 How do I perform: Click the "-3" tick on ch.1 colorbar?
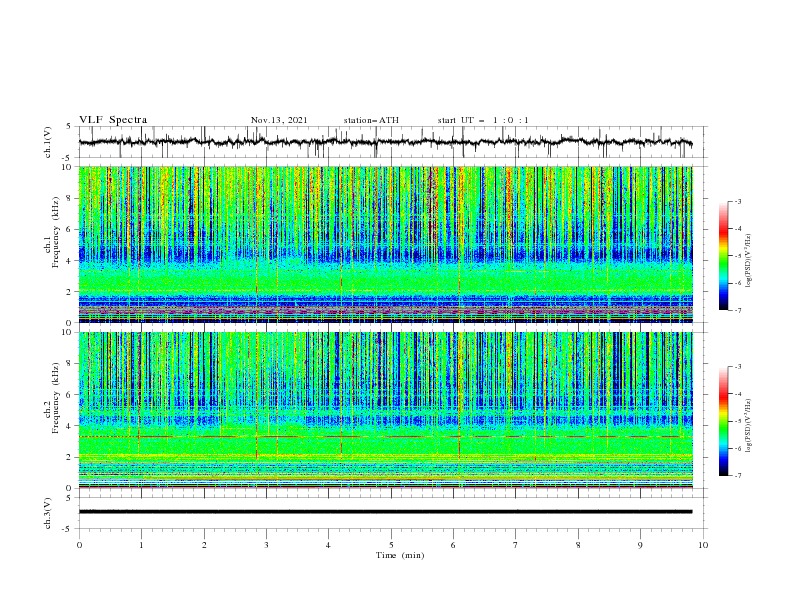pos(737,201)
